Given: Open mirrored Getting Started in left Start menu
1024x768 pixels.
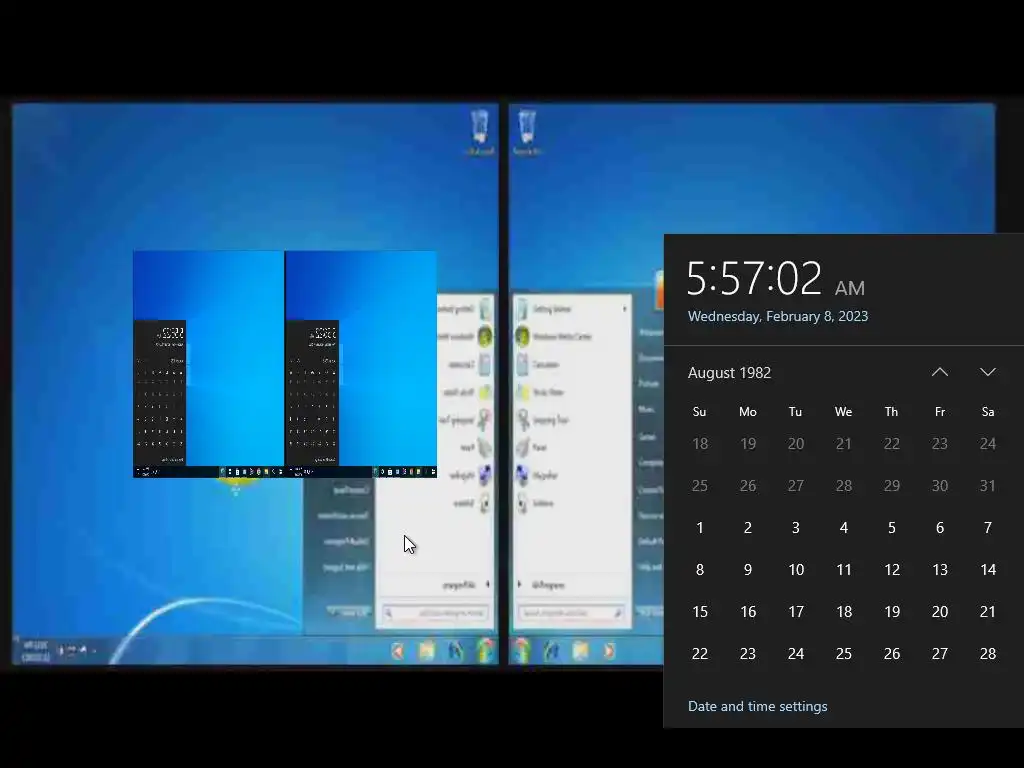Looking at the screenshot, I should pos(465,309).
